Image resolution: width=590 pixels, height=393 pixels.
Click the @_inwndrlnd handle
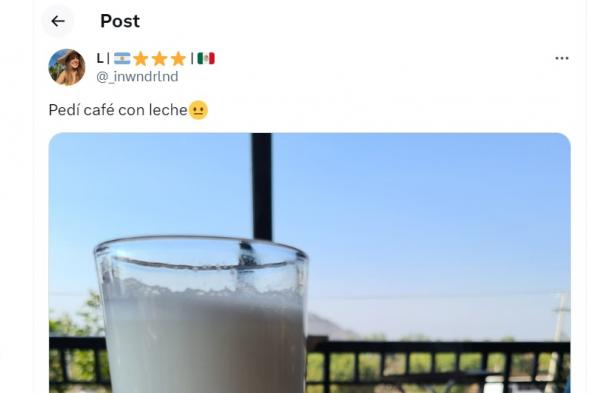click(137, 77)
